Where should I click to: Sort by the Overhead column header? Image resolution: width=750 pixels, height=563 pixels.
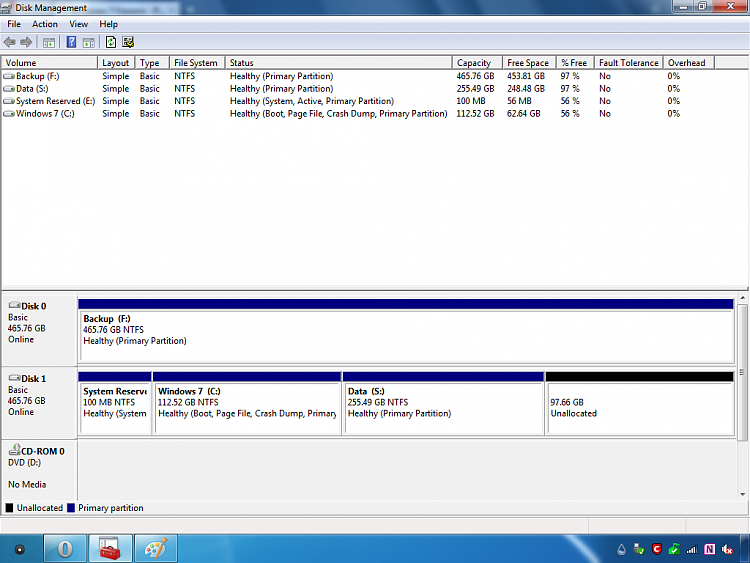pyautogui.click(x=689, y=63)
